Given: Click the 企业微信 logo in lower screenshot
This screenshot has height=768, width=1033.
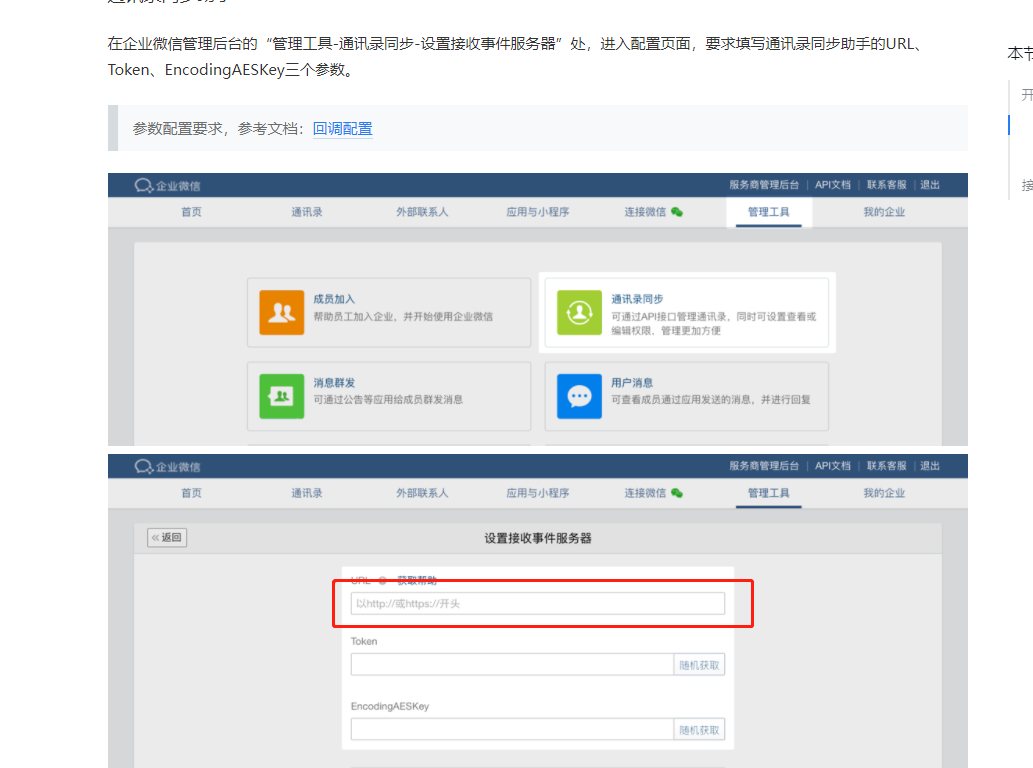Looking at the screenshot, I should [167, 466].
